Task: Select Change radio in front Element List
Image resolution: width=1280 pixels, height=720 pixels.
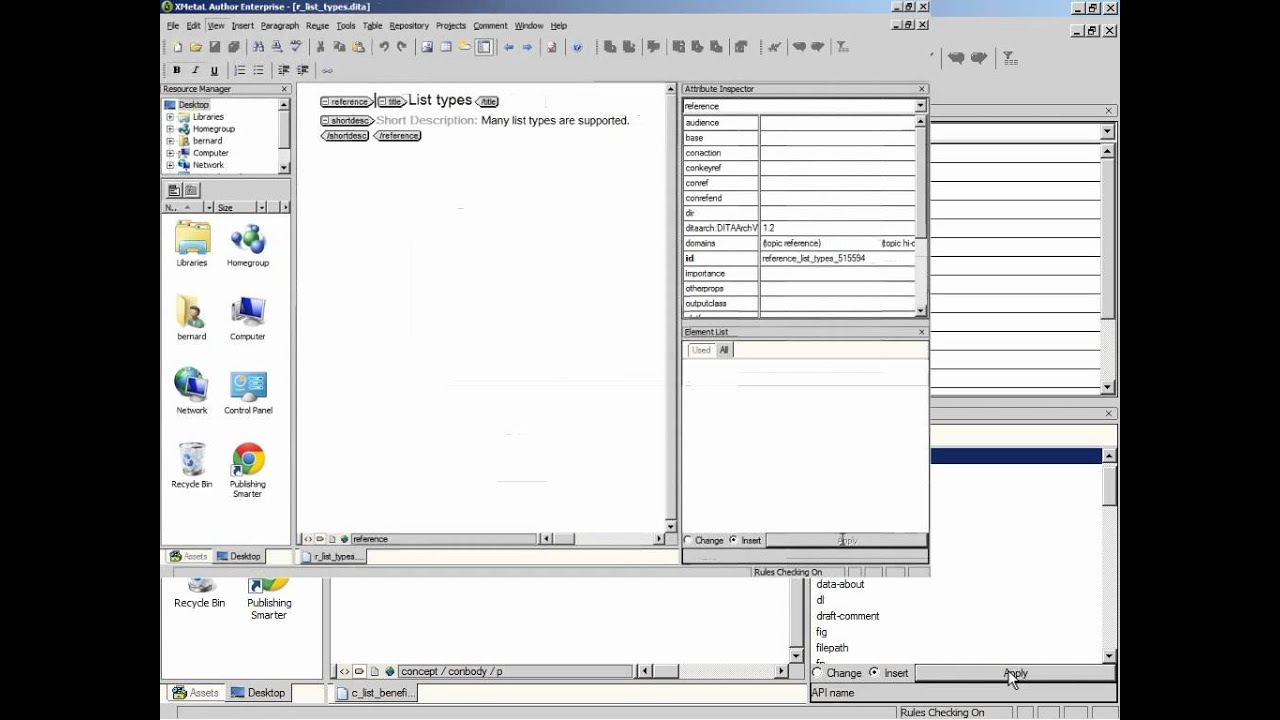Action: [x=688, y=540]
